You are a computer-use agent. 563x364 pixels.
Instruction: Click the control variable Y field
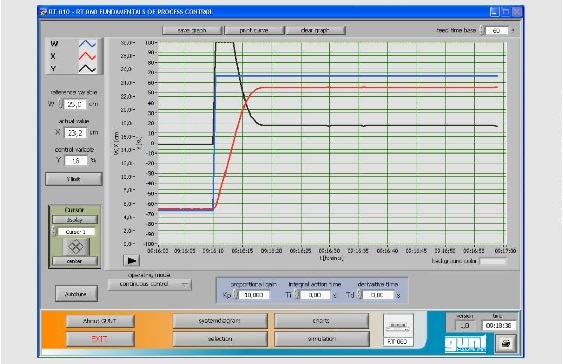[x=76, y=160]
